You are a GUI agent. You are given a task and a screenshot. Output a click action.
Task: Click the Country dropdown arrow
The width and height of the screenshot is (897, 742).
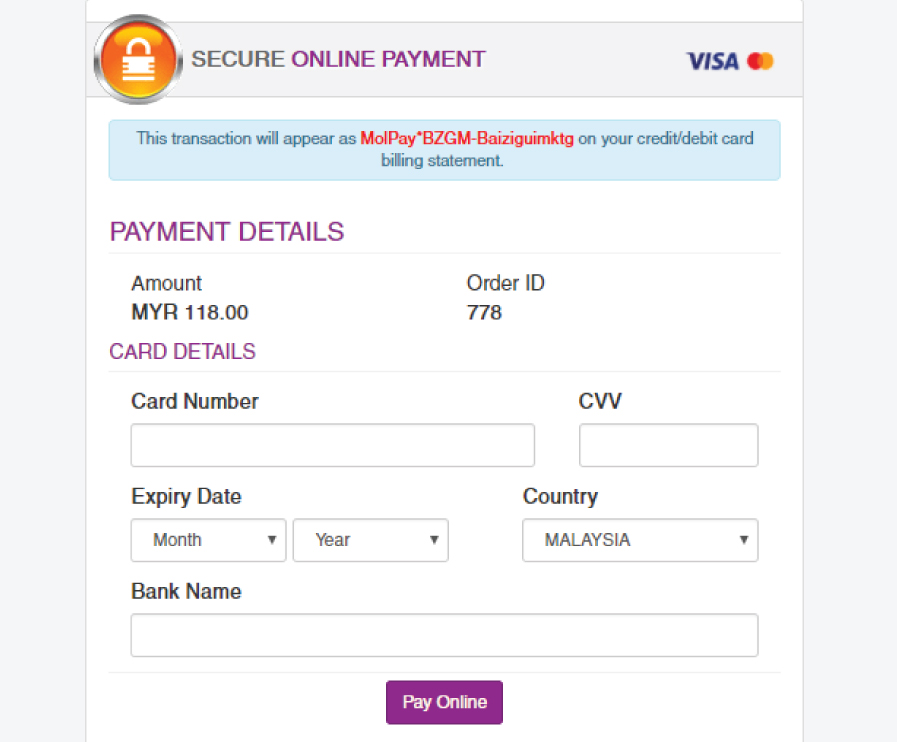(x=744, y=539)
